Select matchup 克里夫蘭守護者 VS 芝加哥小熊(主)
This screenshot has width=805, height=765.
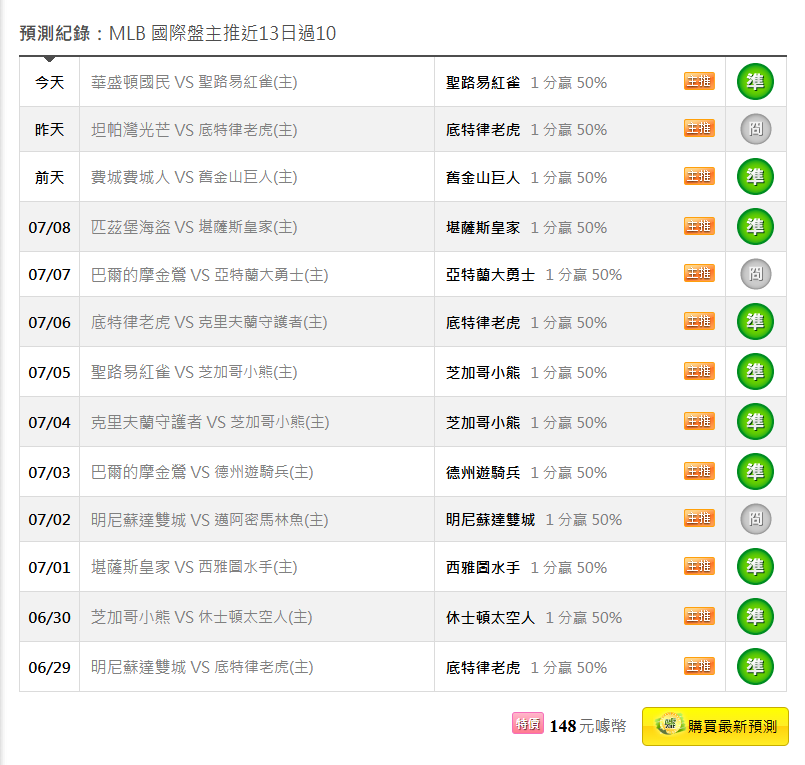pos(210,422)
